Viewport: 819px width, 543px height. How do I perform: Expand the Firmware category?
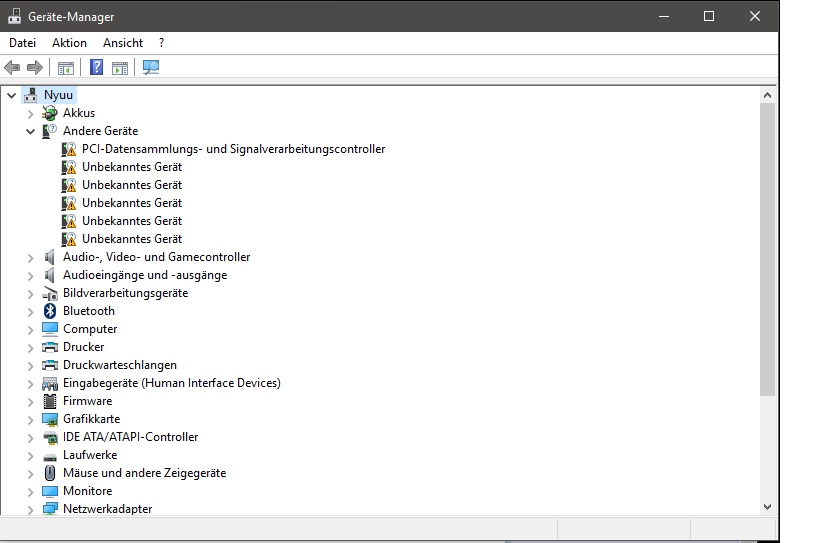coord(30,402)
